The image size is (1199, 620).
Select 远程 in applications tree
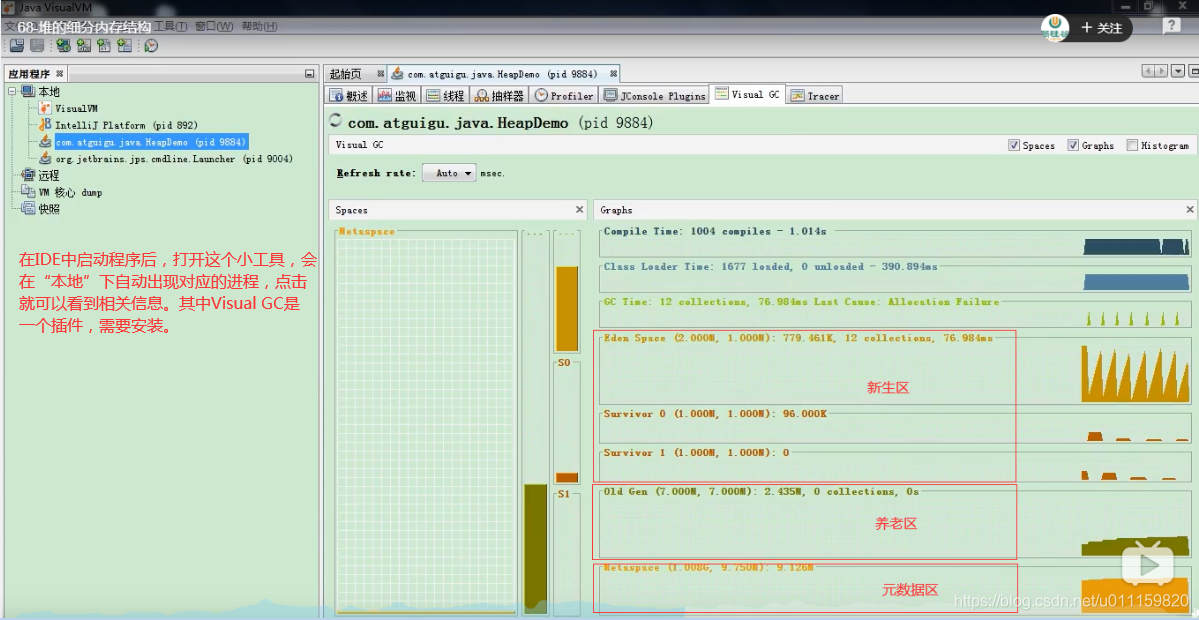pyautogui.click(x=49, y=175)
